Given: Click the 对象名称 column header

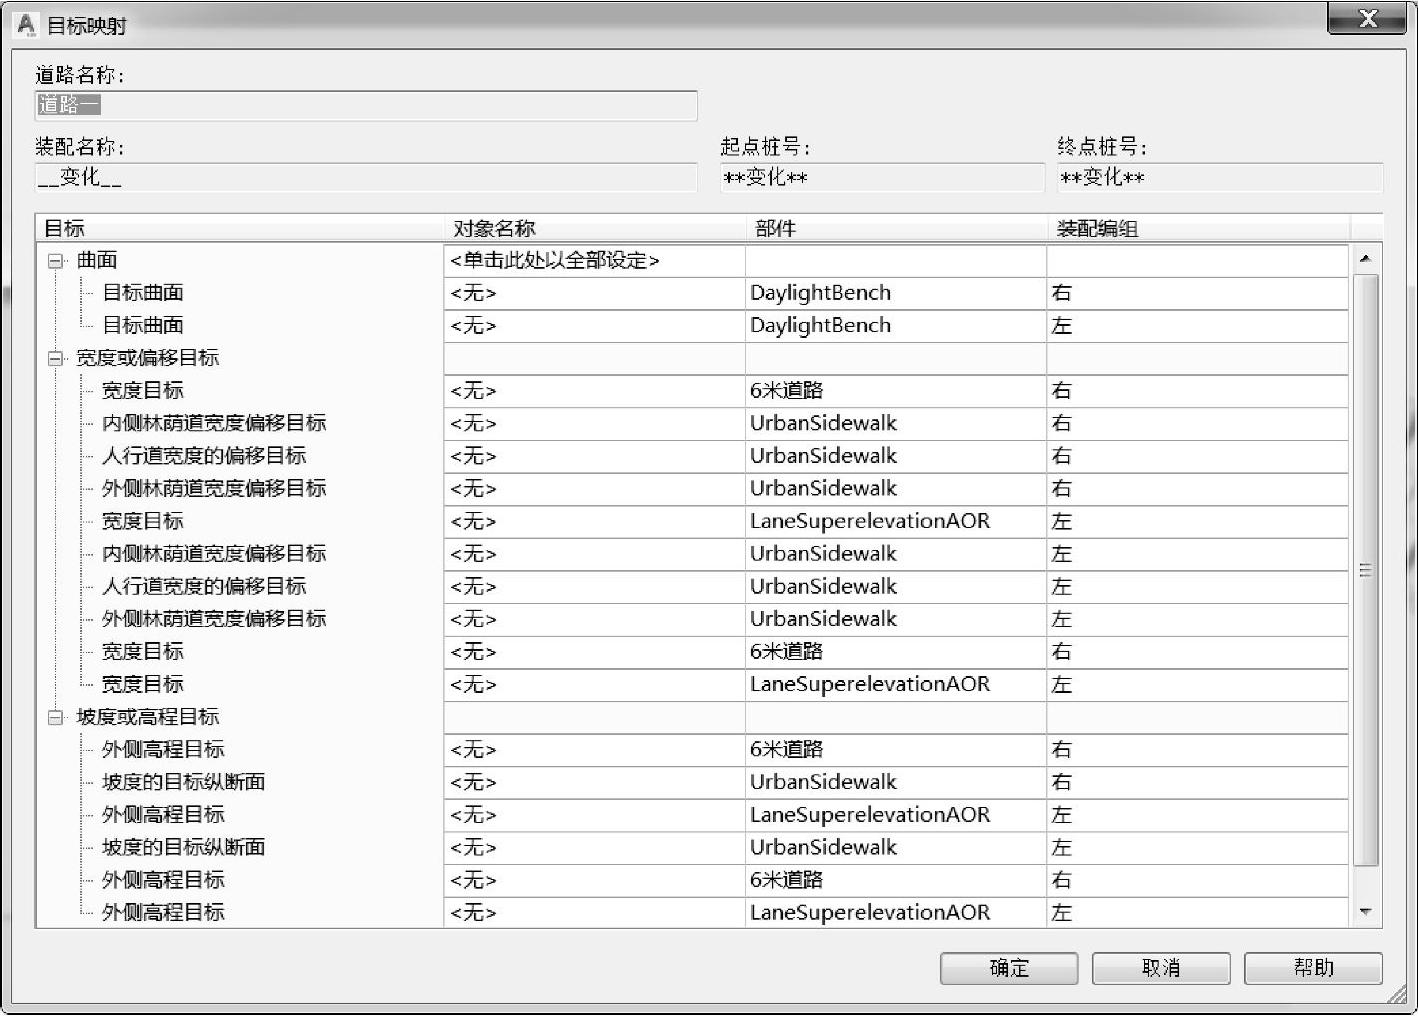Looking at the screenshot, I should pyautogui.click(x=595, y=228).
